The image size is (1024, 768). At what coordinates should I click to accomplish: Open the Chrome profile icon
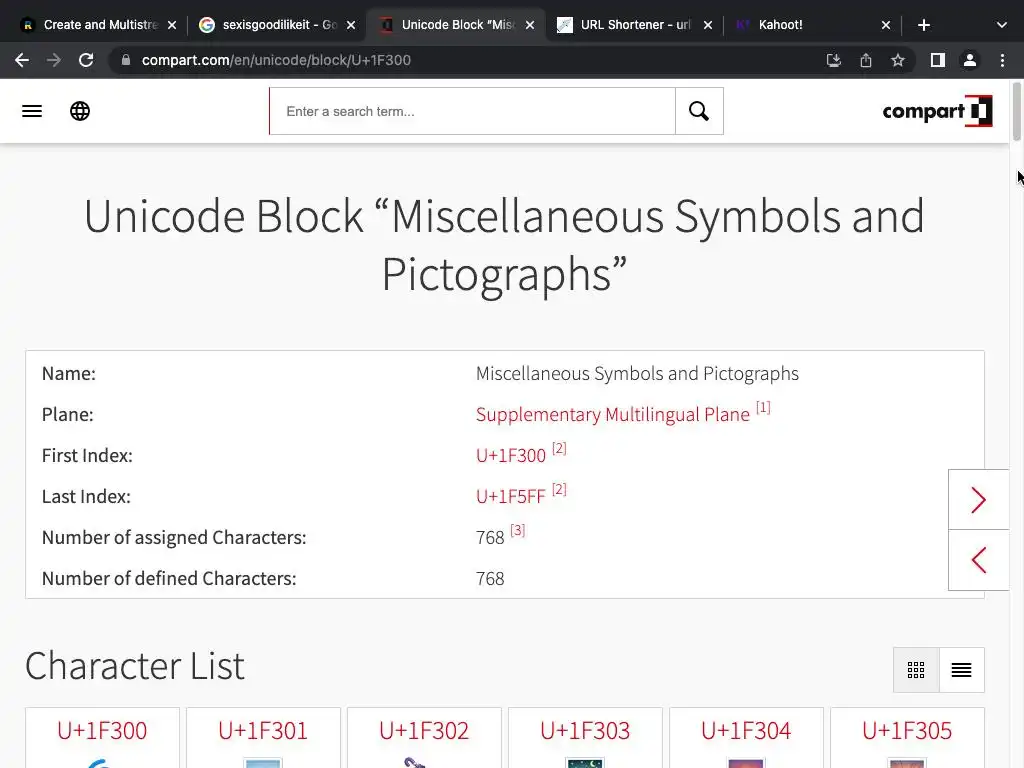click(969, 60)
